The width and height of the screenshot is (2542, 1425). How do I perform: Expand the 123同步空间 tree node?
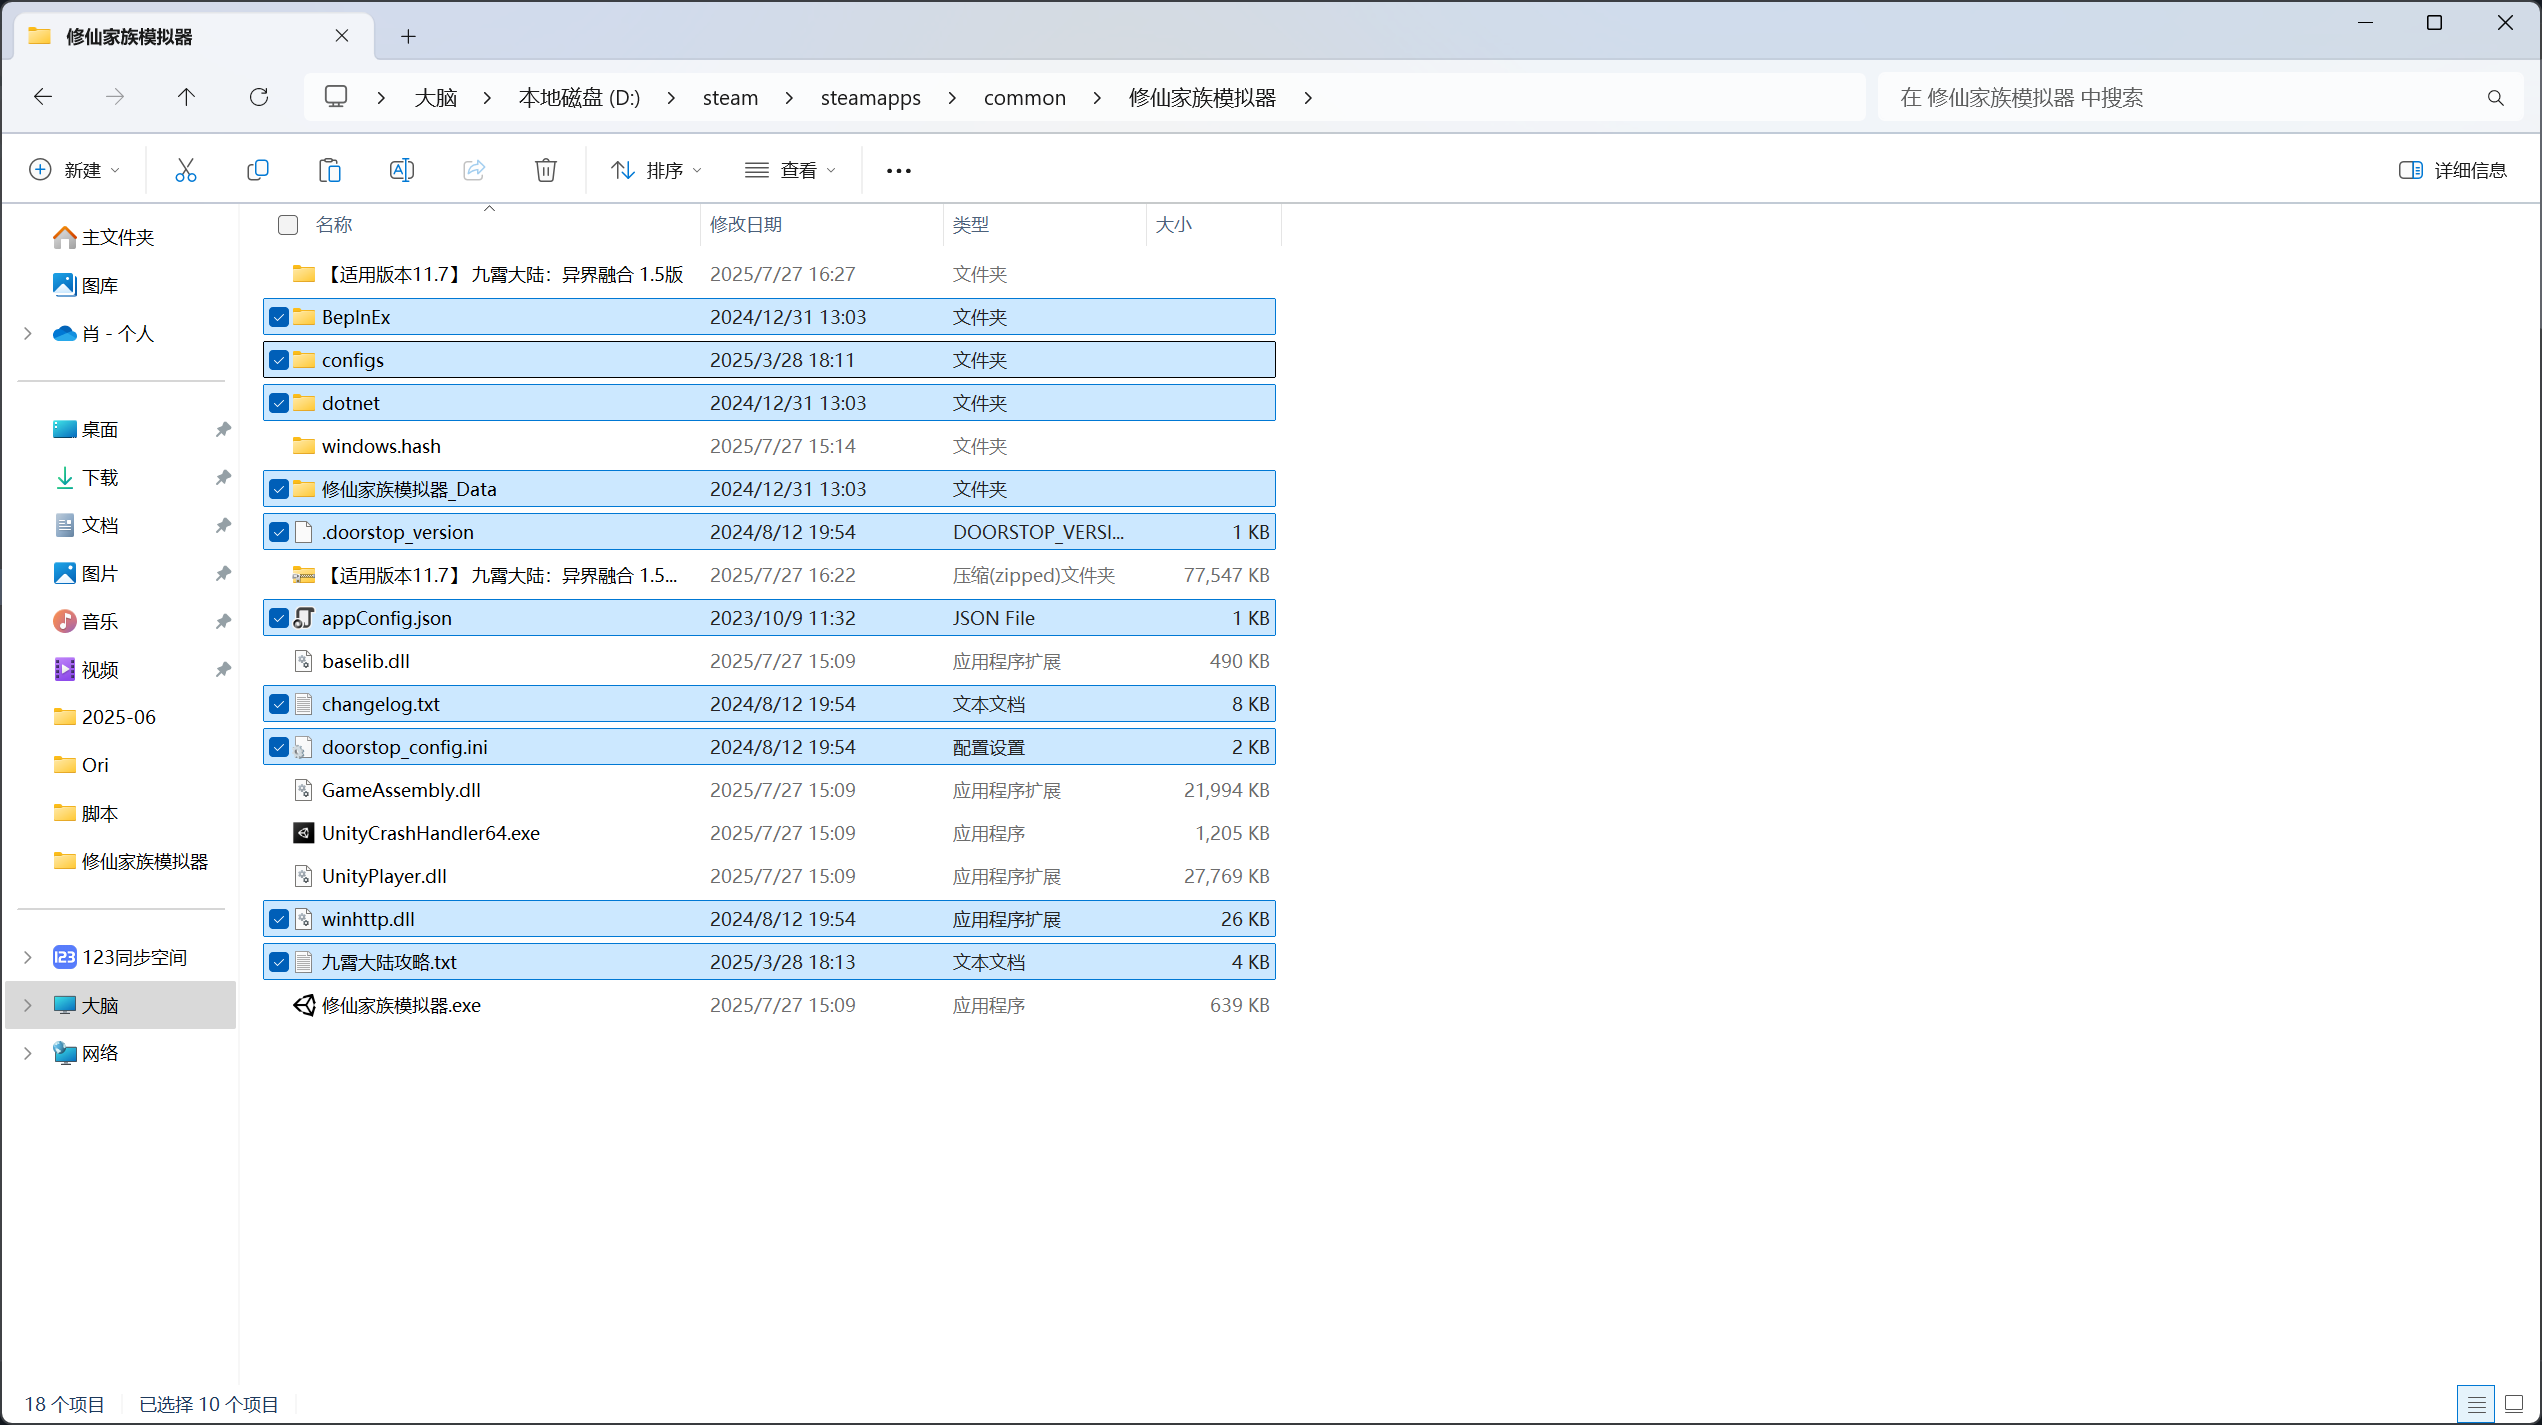28,957
